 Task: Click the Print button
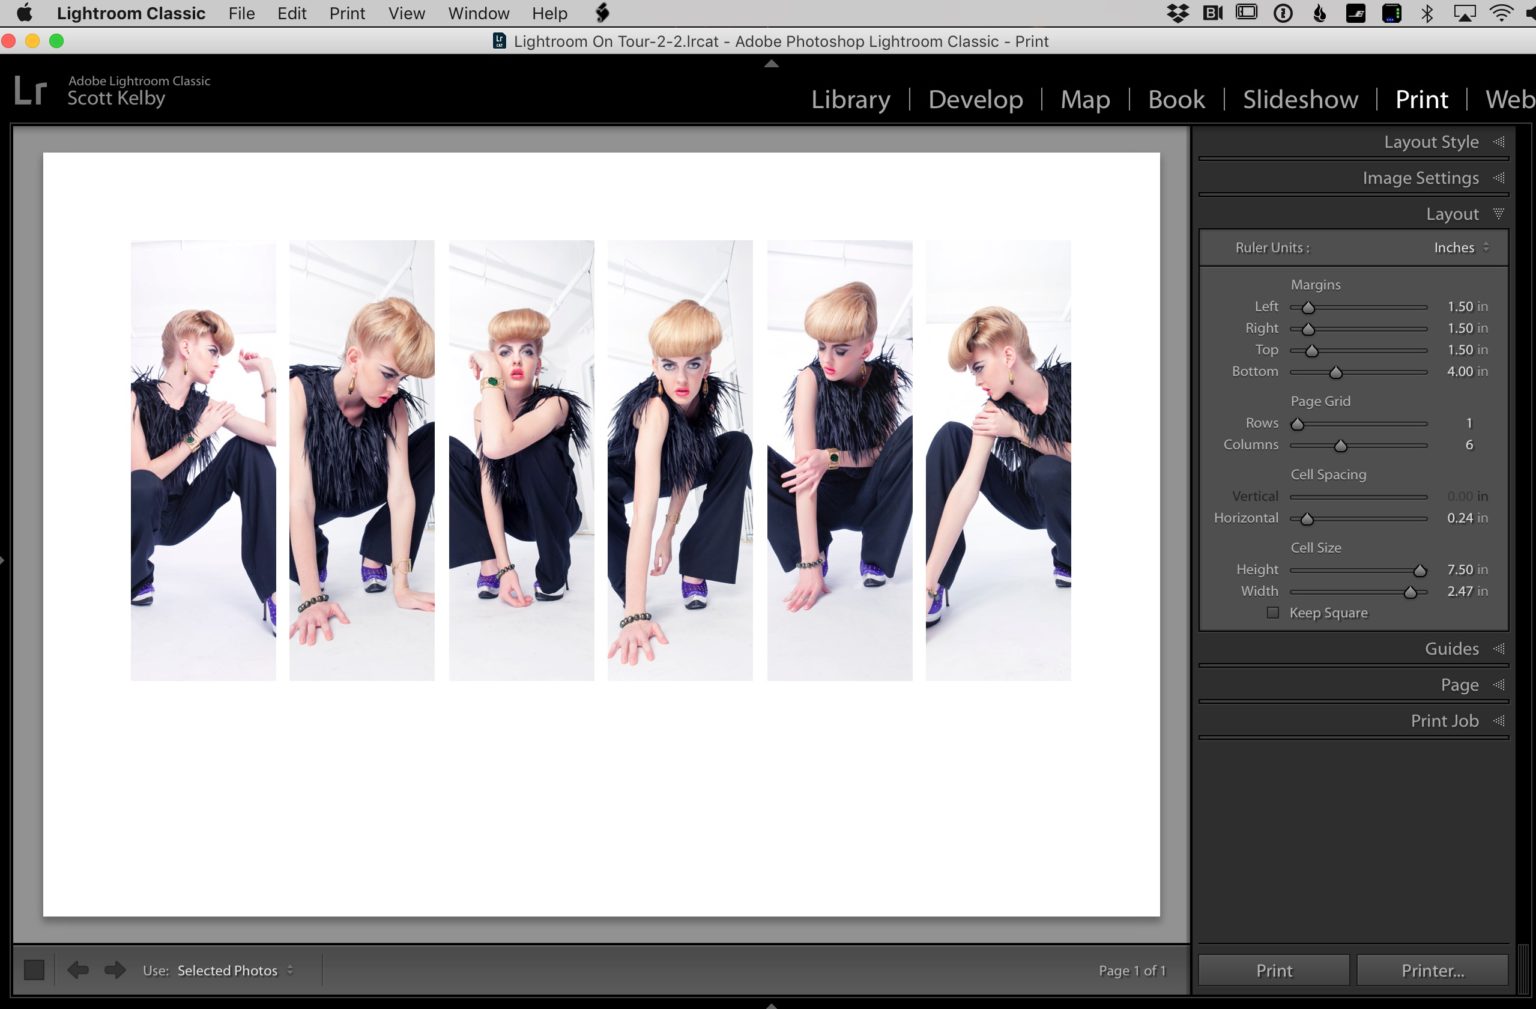pyautogui.click(x=1273, y=969)
